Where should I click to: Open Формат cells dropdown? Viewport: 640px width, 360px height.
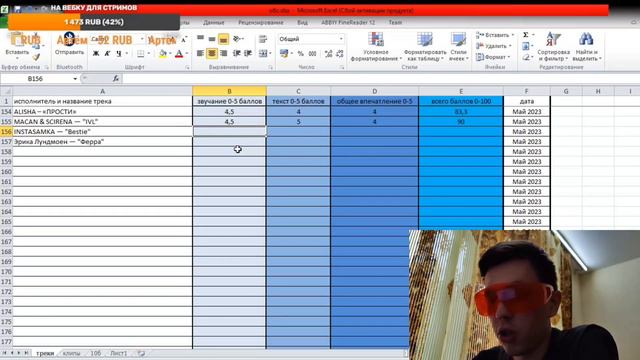tap(493, 57)
